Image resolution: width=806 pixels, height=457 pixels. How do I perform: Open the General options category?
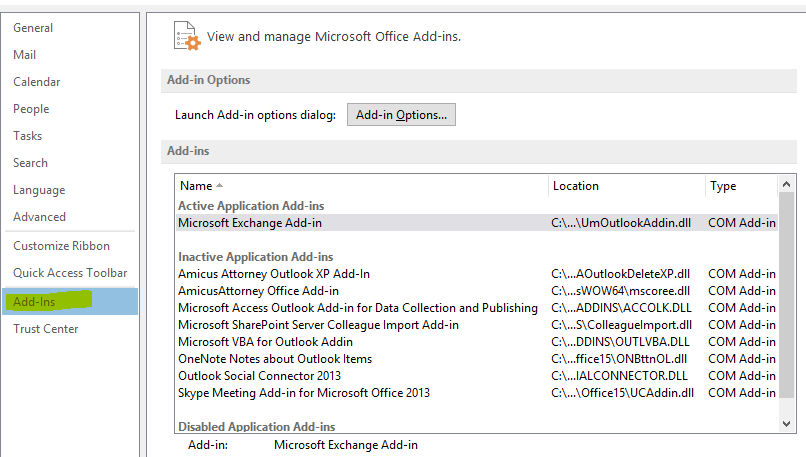click(33, 28)
